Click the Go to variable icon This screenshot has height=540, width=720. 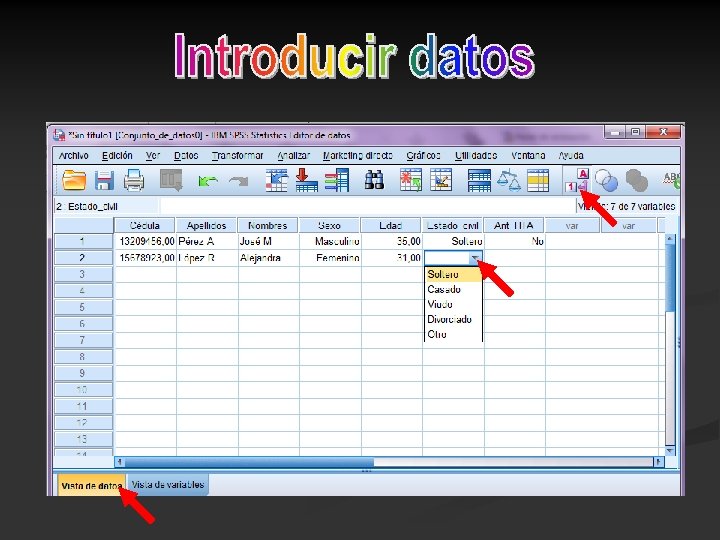[306, 180]
